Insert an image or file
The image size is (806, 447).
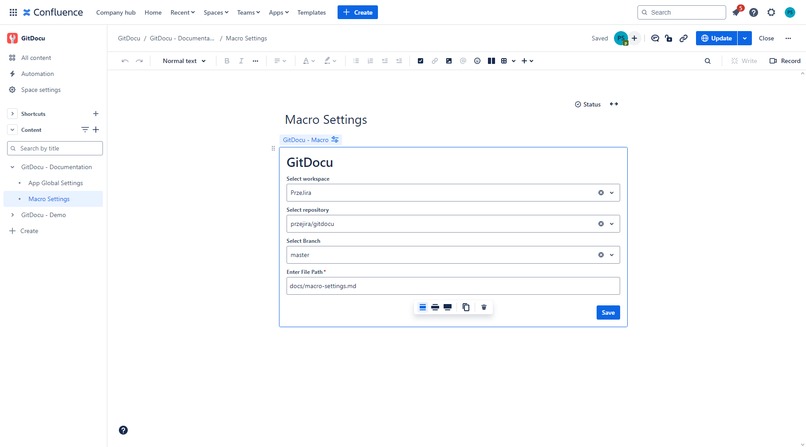449,61
